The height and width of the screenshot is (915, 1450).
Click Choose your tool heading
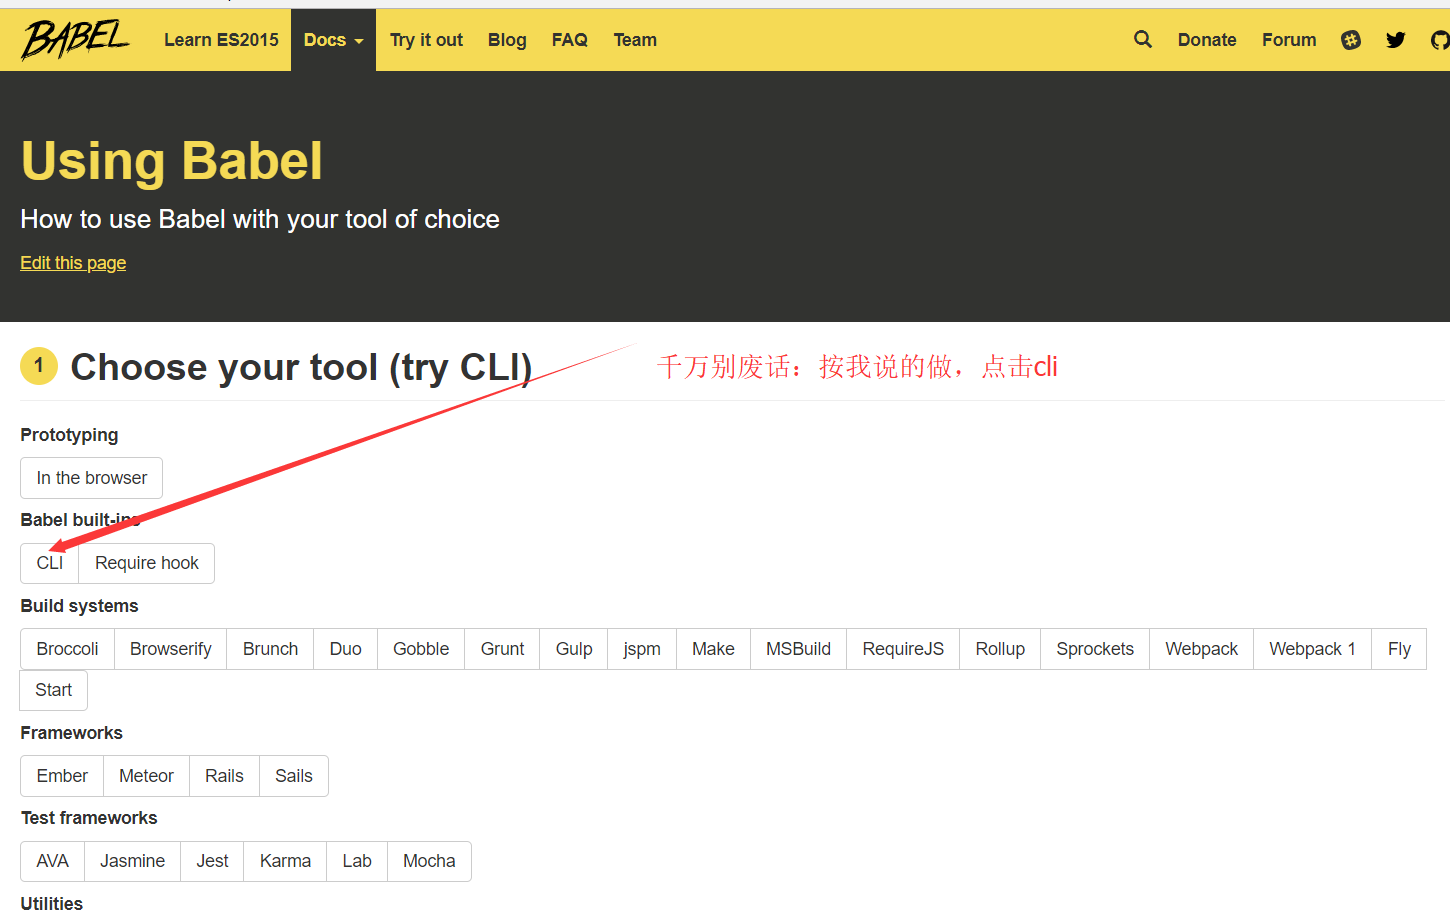pyautogui.click(x=301, y=368)
